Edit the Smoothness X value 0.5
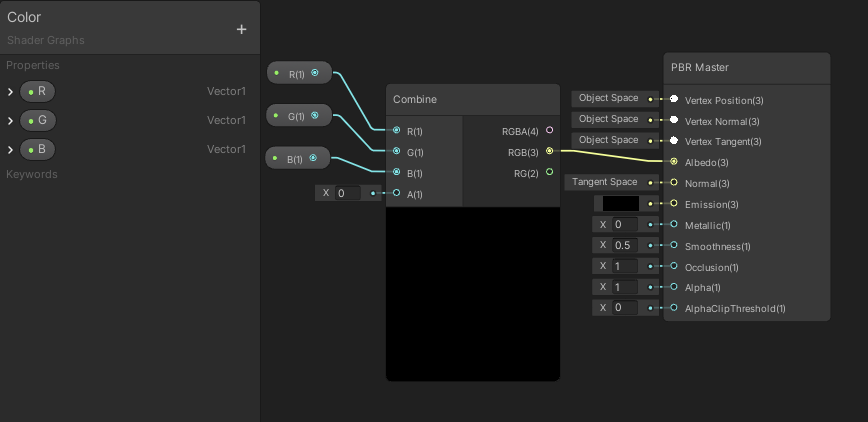The width and height of the screenshot is (868, 422). coord(624,245)
